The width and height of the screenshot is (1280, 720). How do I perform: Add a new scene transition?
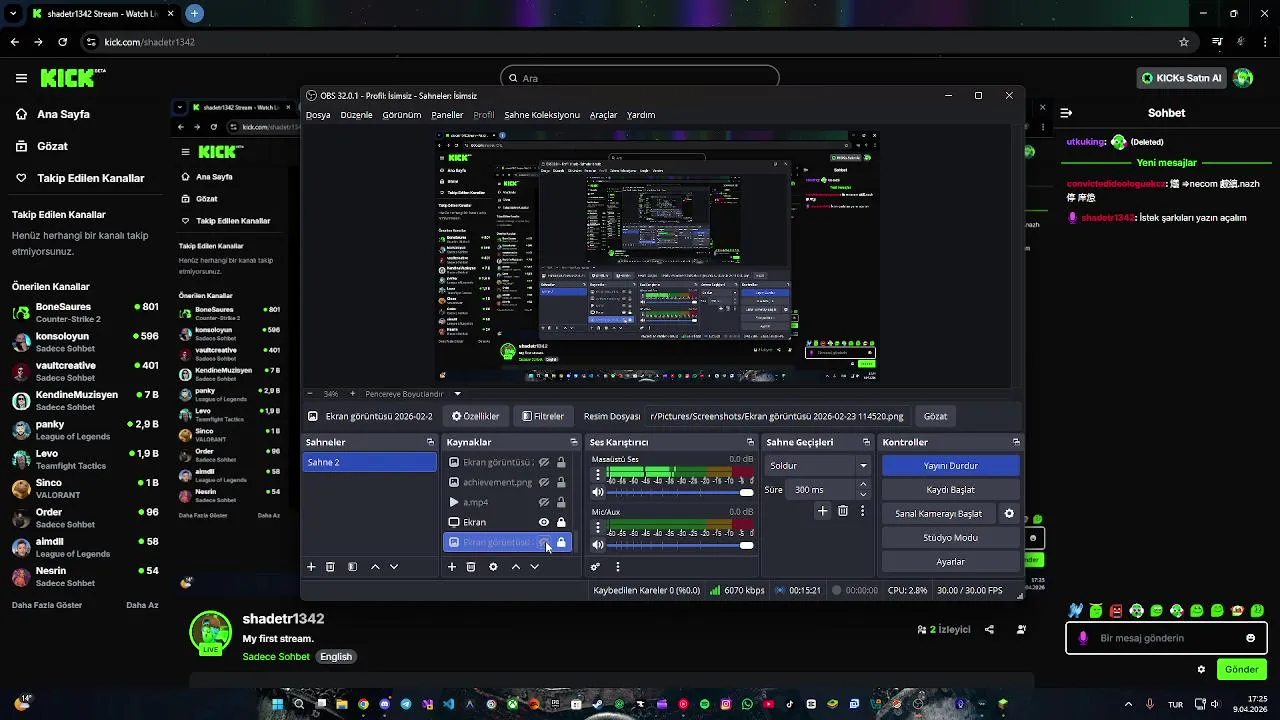point(823,511)
